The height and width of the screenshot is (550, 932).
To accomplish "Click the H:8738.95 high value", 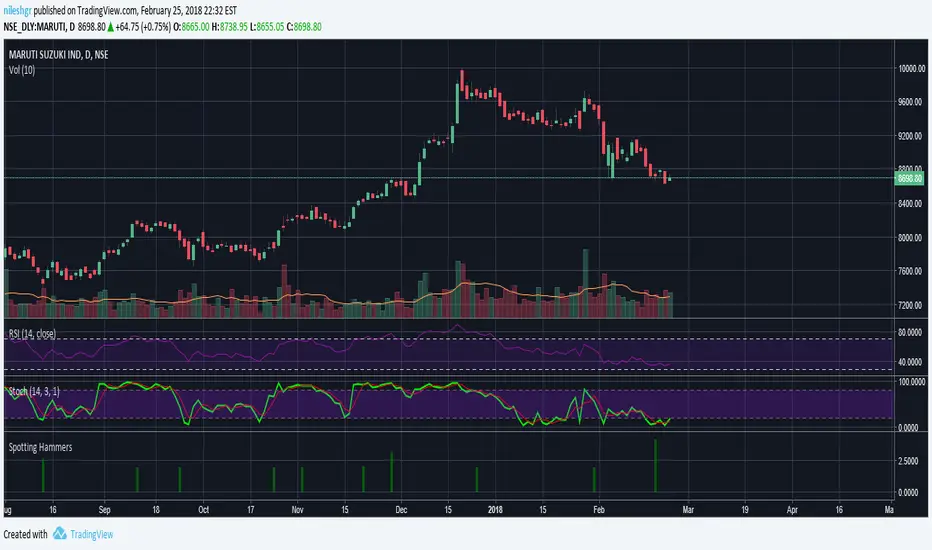I will coord(229,27).
